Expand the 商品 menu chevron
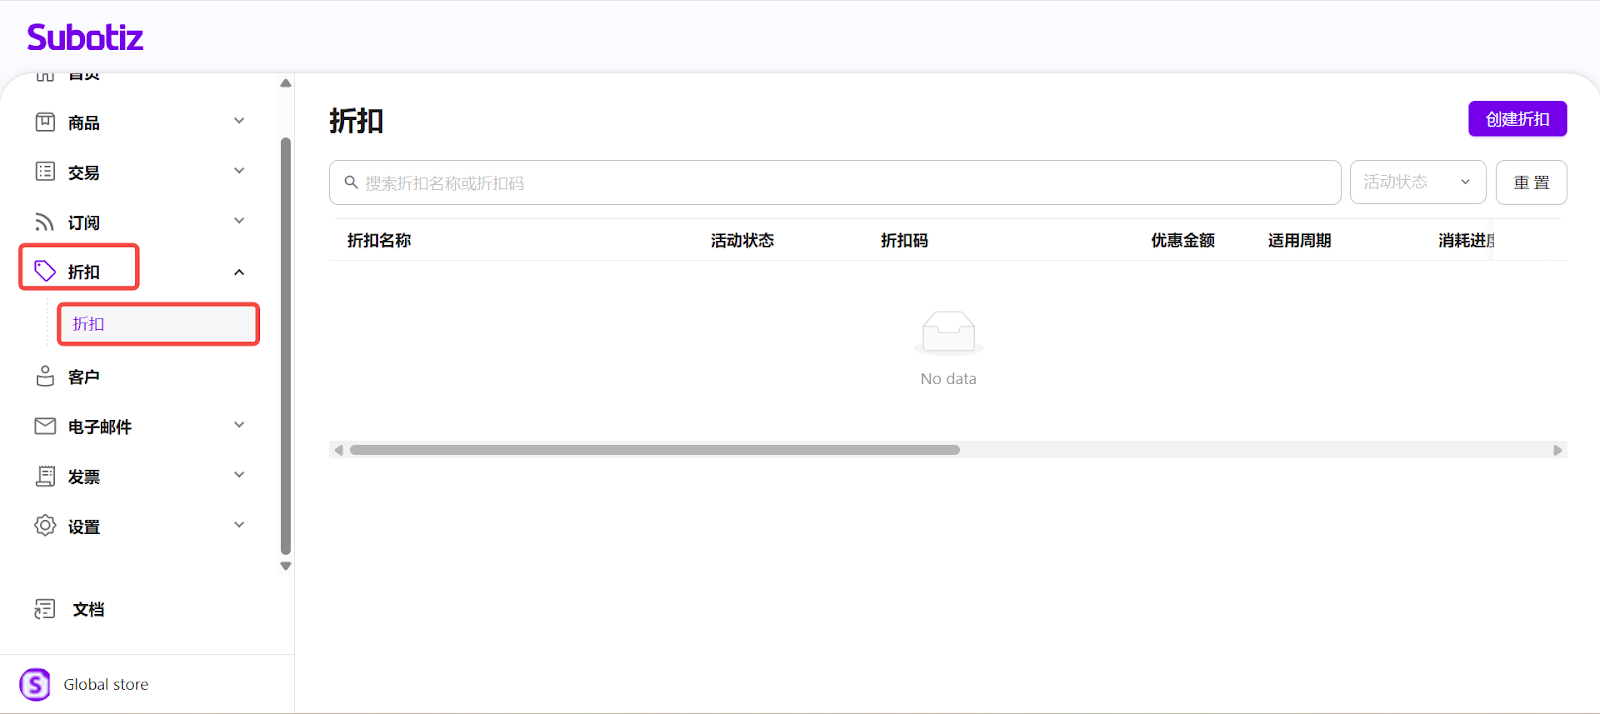Viewport: 1600px width, 714px height. pos(239,121)
